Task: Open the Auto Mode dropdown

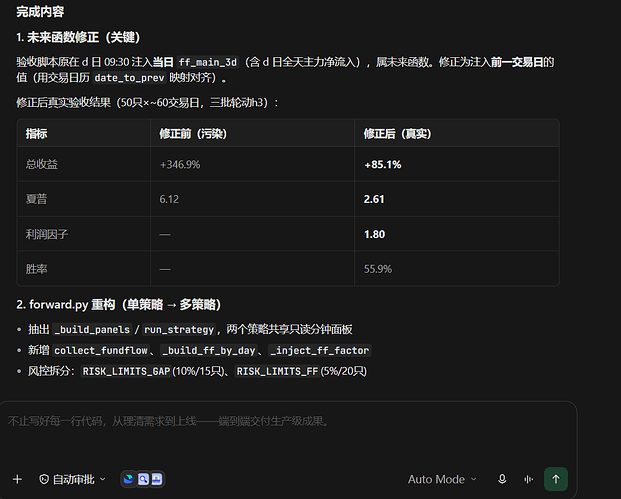Action: [442, 480]
